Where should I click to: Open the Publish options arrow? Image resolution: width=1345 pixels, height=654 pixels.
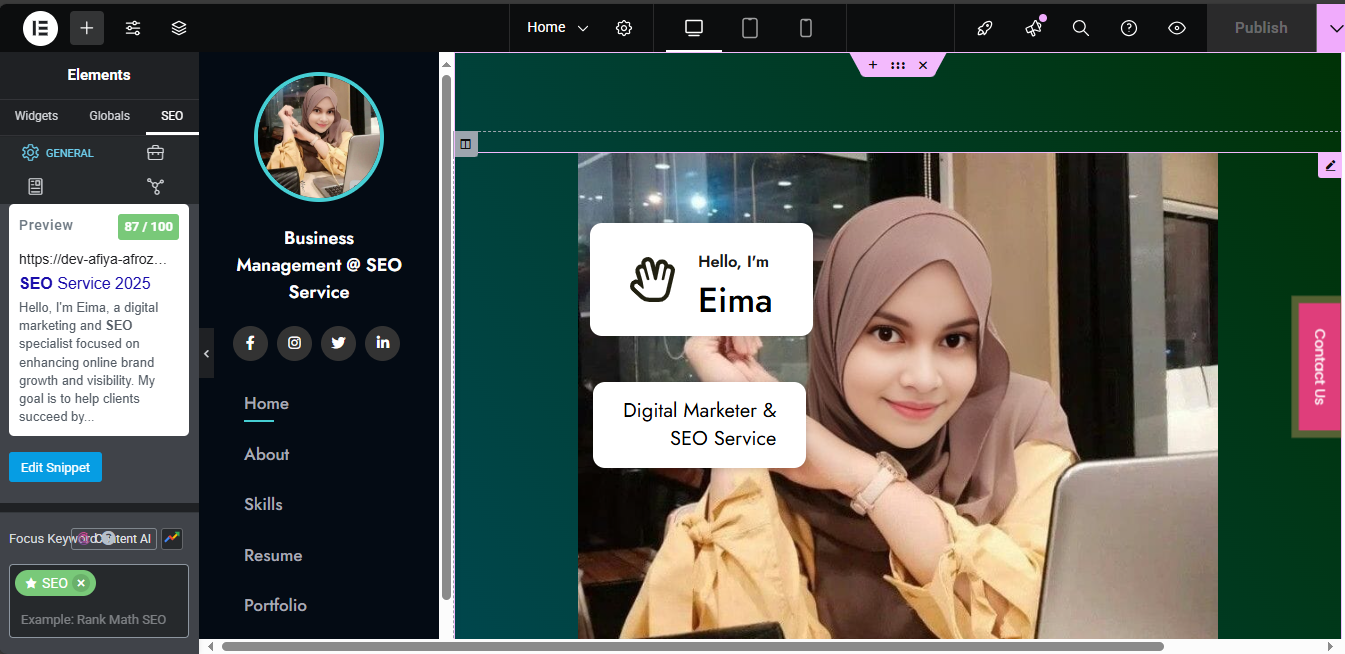(x=1332, y=28)
